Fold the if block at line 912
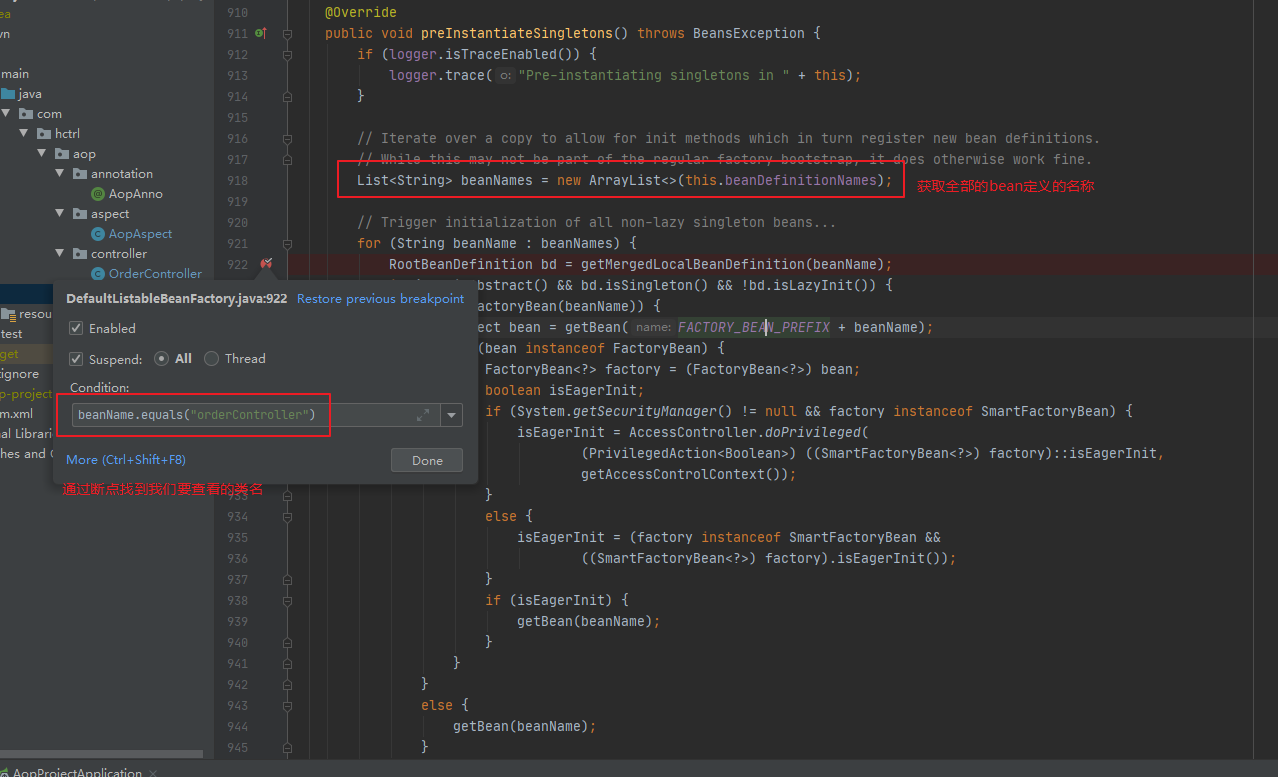This screenshot has height=777, width=1278. click(x=288, y=54)
